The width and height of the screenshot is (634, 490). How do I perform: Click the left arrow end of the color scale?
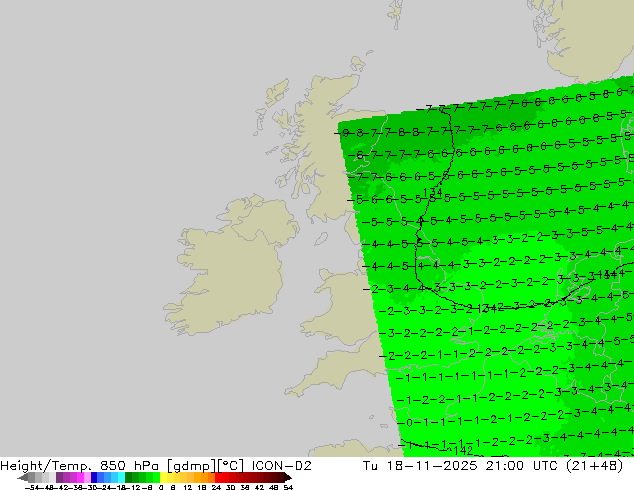(x=22, y=477)
